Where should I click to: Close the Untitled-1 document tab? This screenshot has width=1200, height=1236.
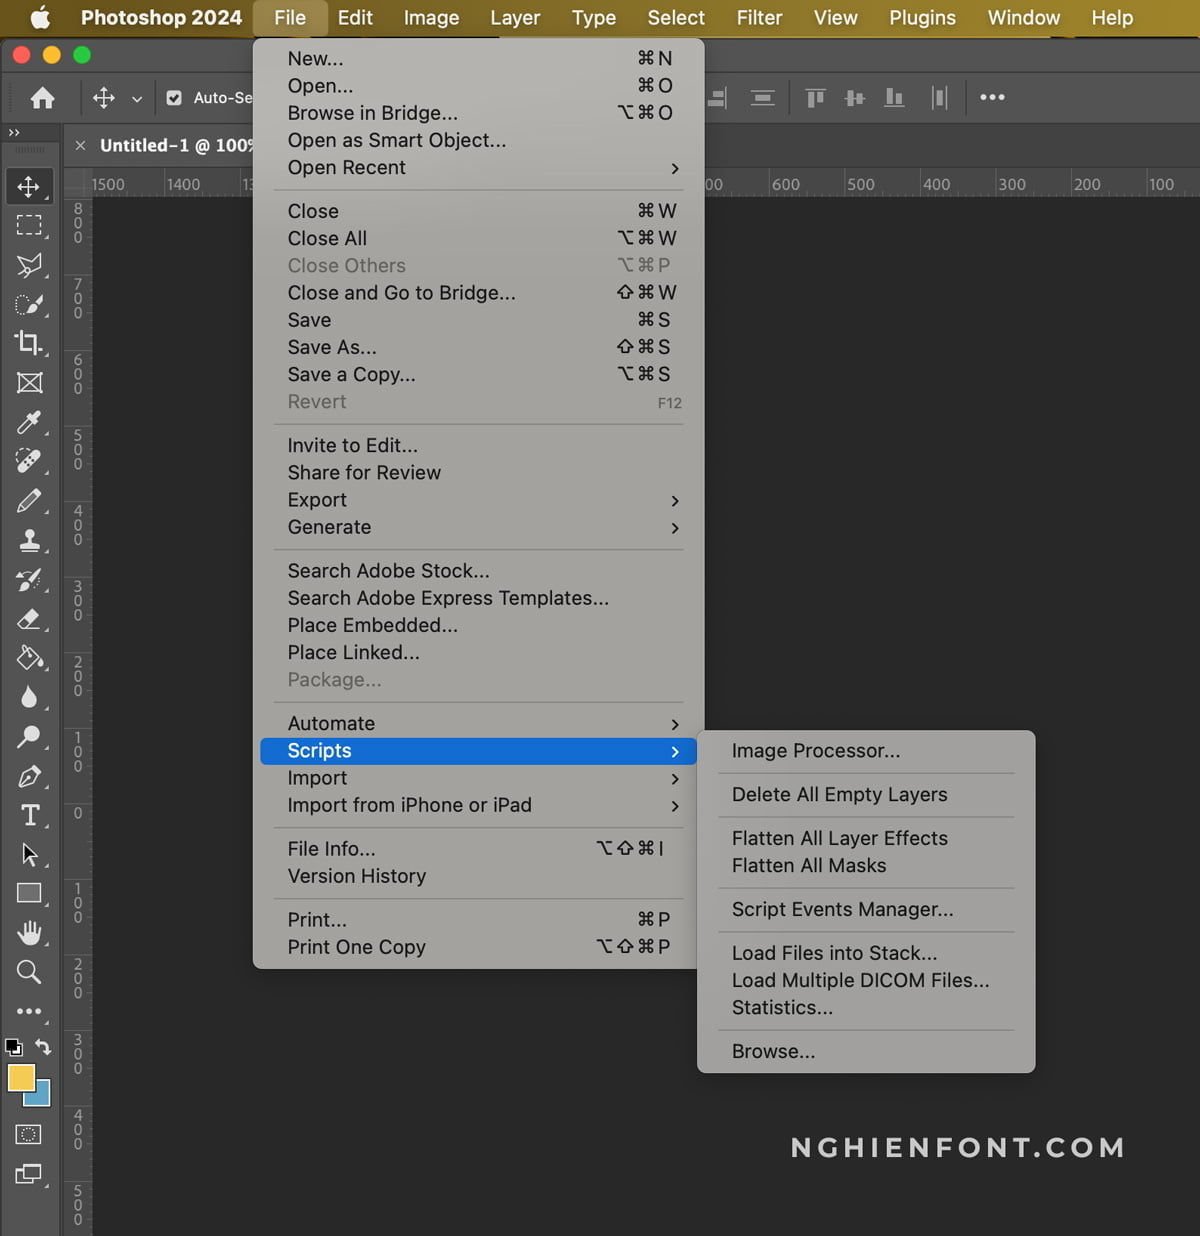click(x=80, y=146)
